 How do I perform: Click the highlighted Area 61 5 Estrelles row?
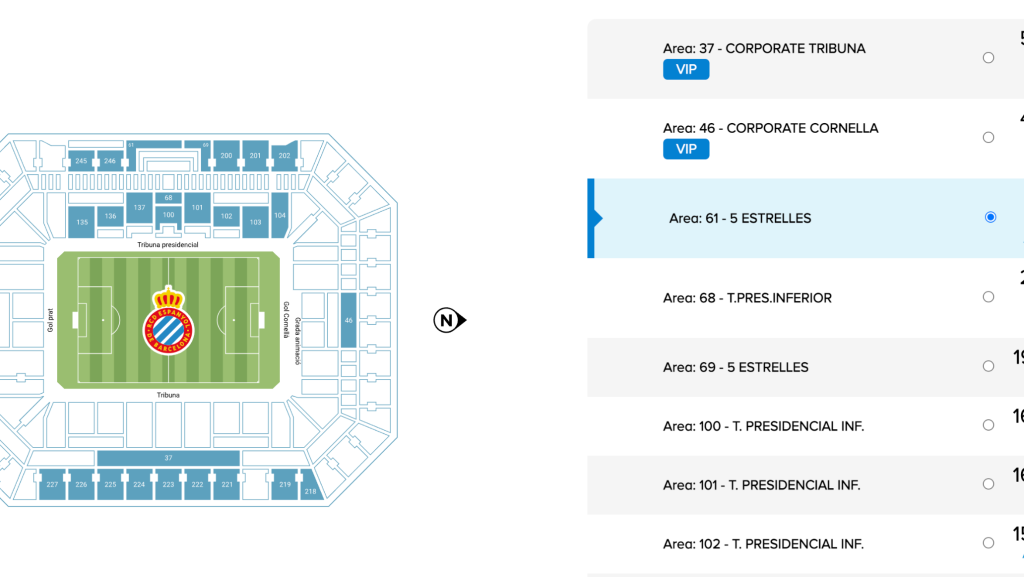(x=805, y=218)
